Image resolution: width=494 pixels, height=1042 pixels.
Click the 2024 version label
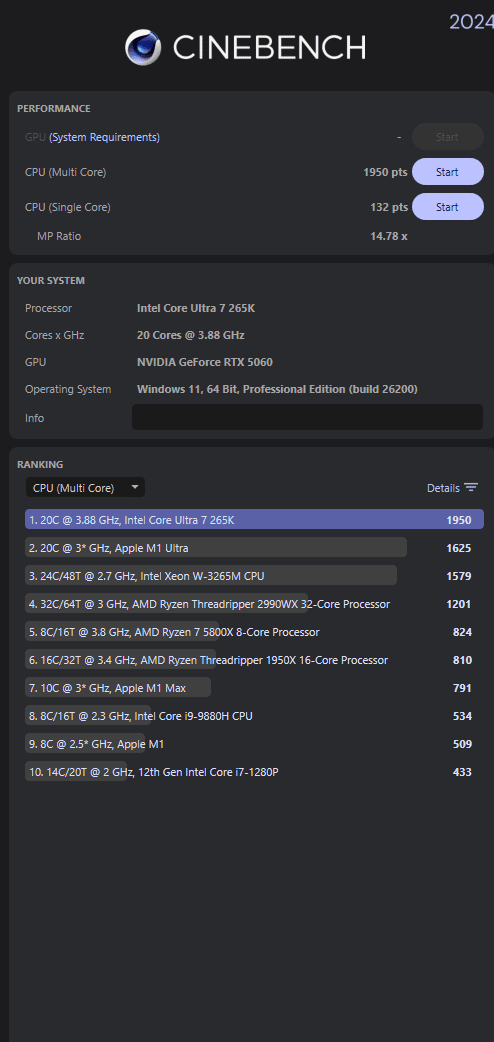click(x=471, y=22)
